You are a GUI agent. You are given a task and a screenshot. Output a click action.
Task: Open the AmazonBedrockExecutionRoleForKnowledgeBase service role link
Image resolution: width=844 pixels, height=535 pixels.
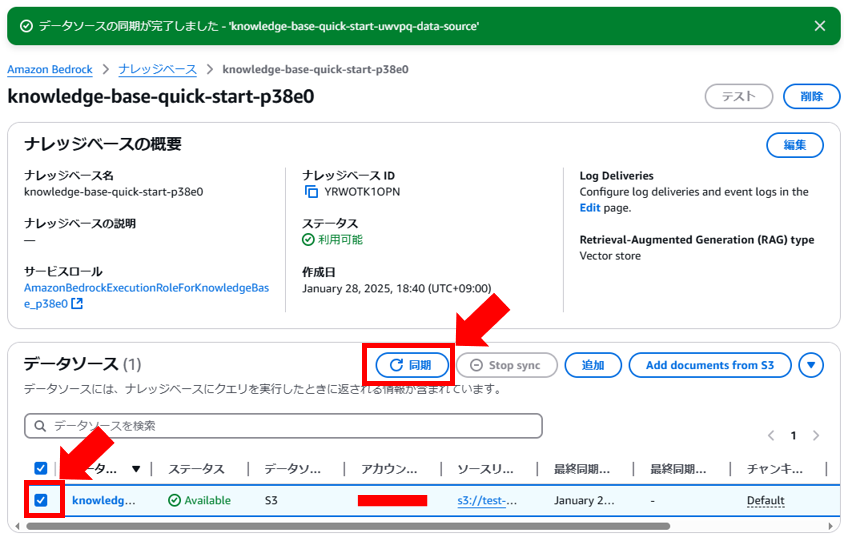(146, 295)
